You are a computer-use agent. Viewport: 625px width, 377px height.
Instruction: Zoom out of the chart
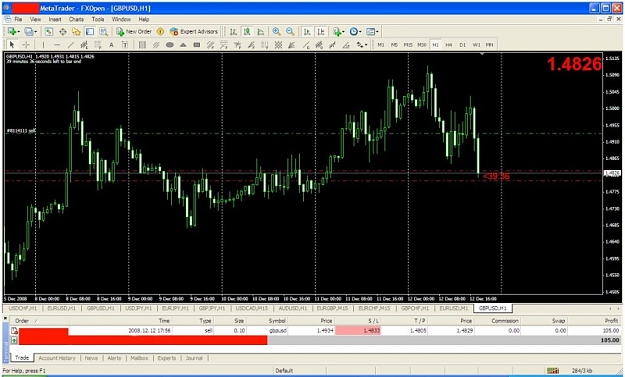[x=290, y=31]
